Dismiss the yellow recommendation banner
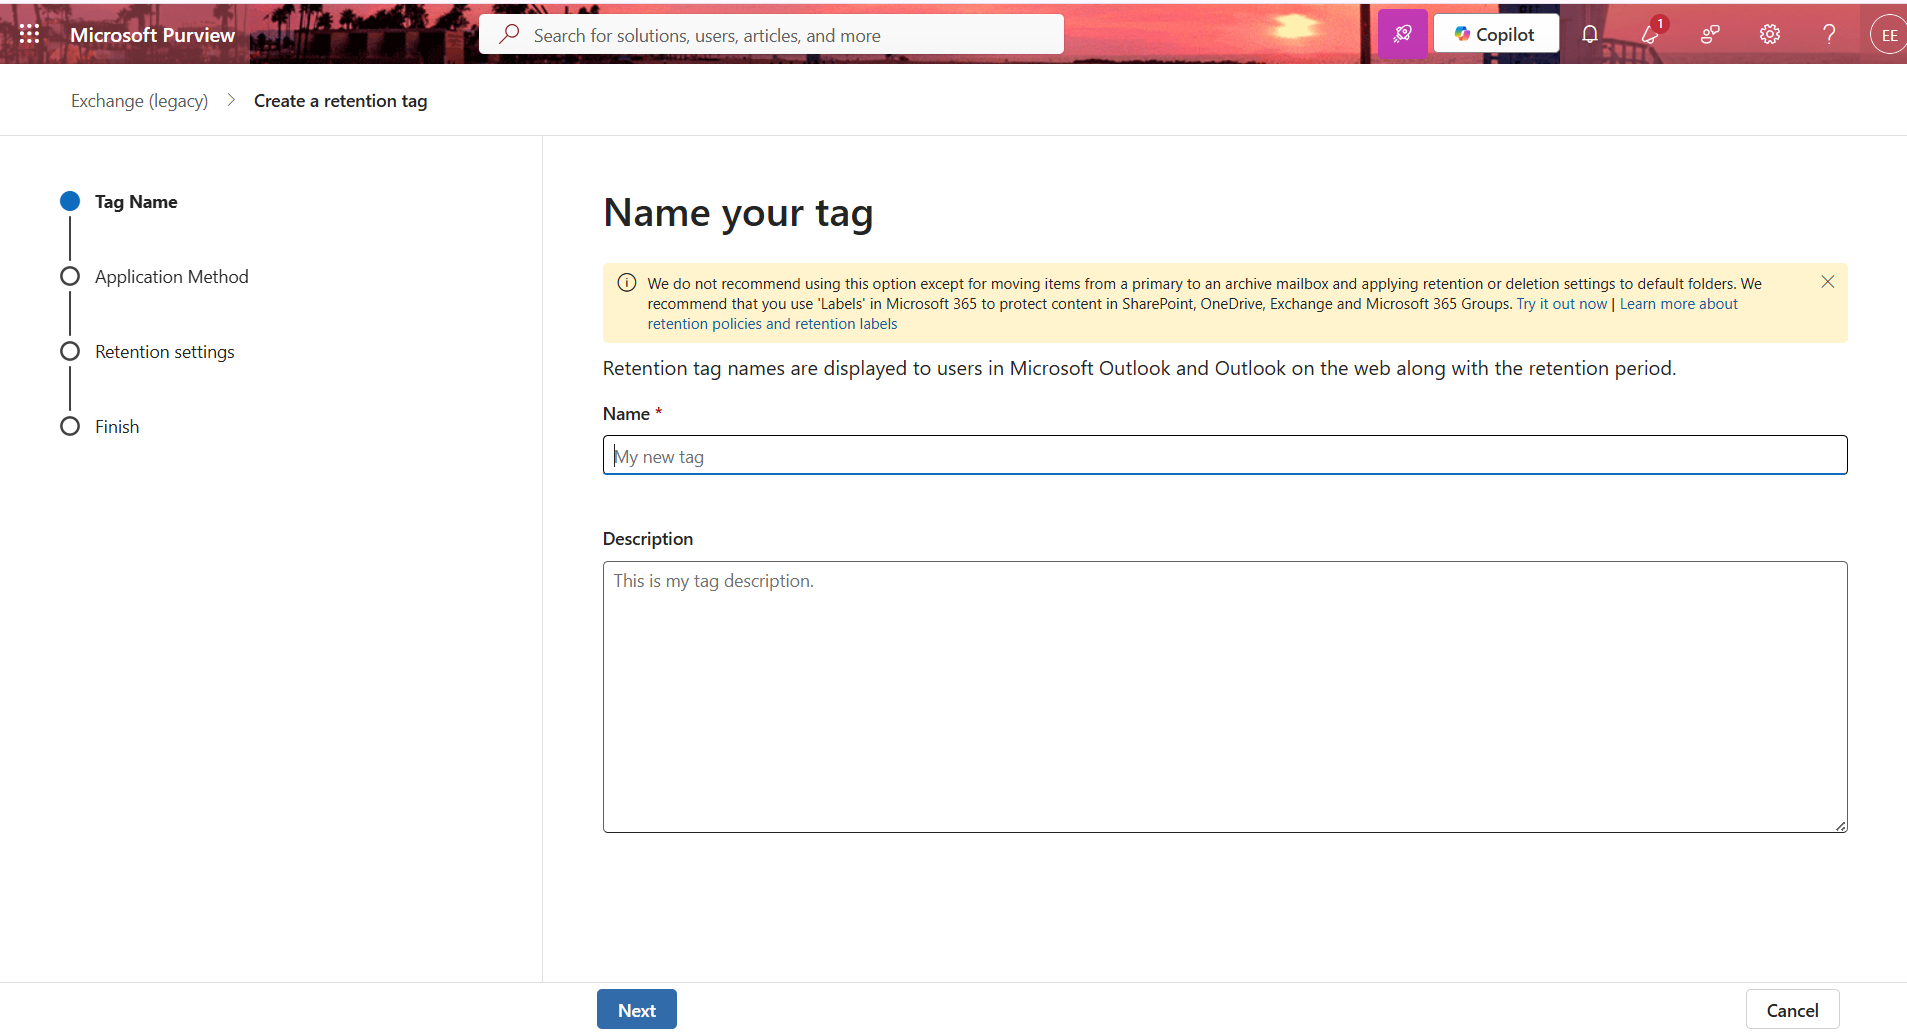 1827,282
